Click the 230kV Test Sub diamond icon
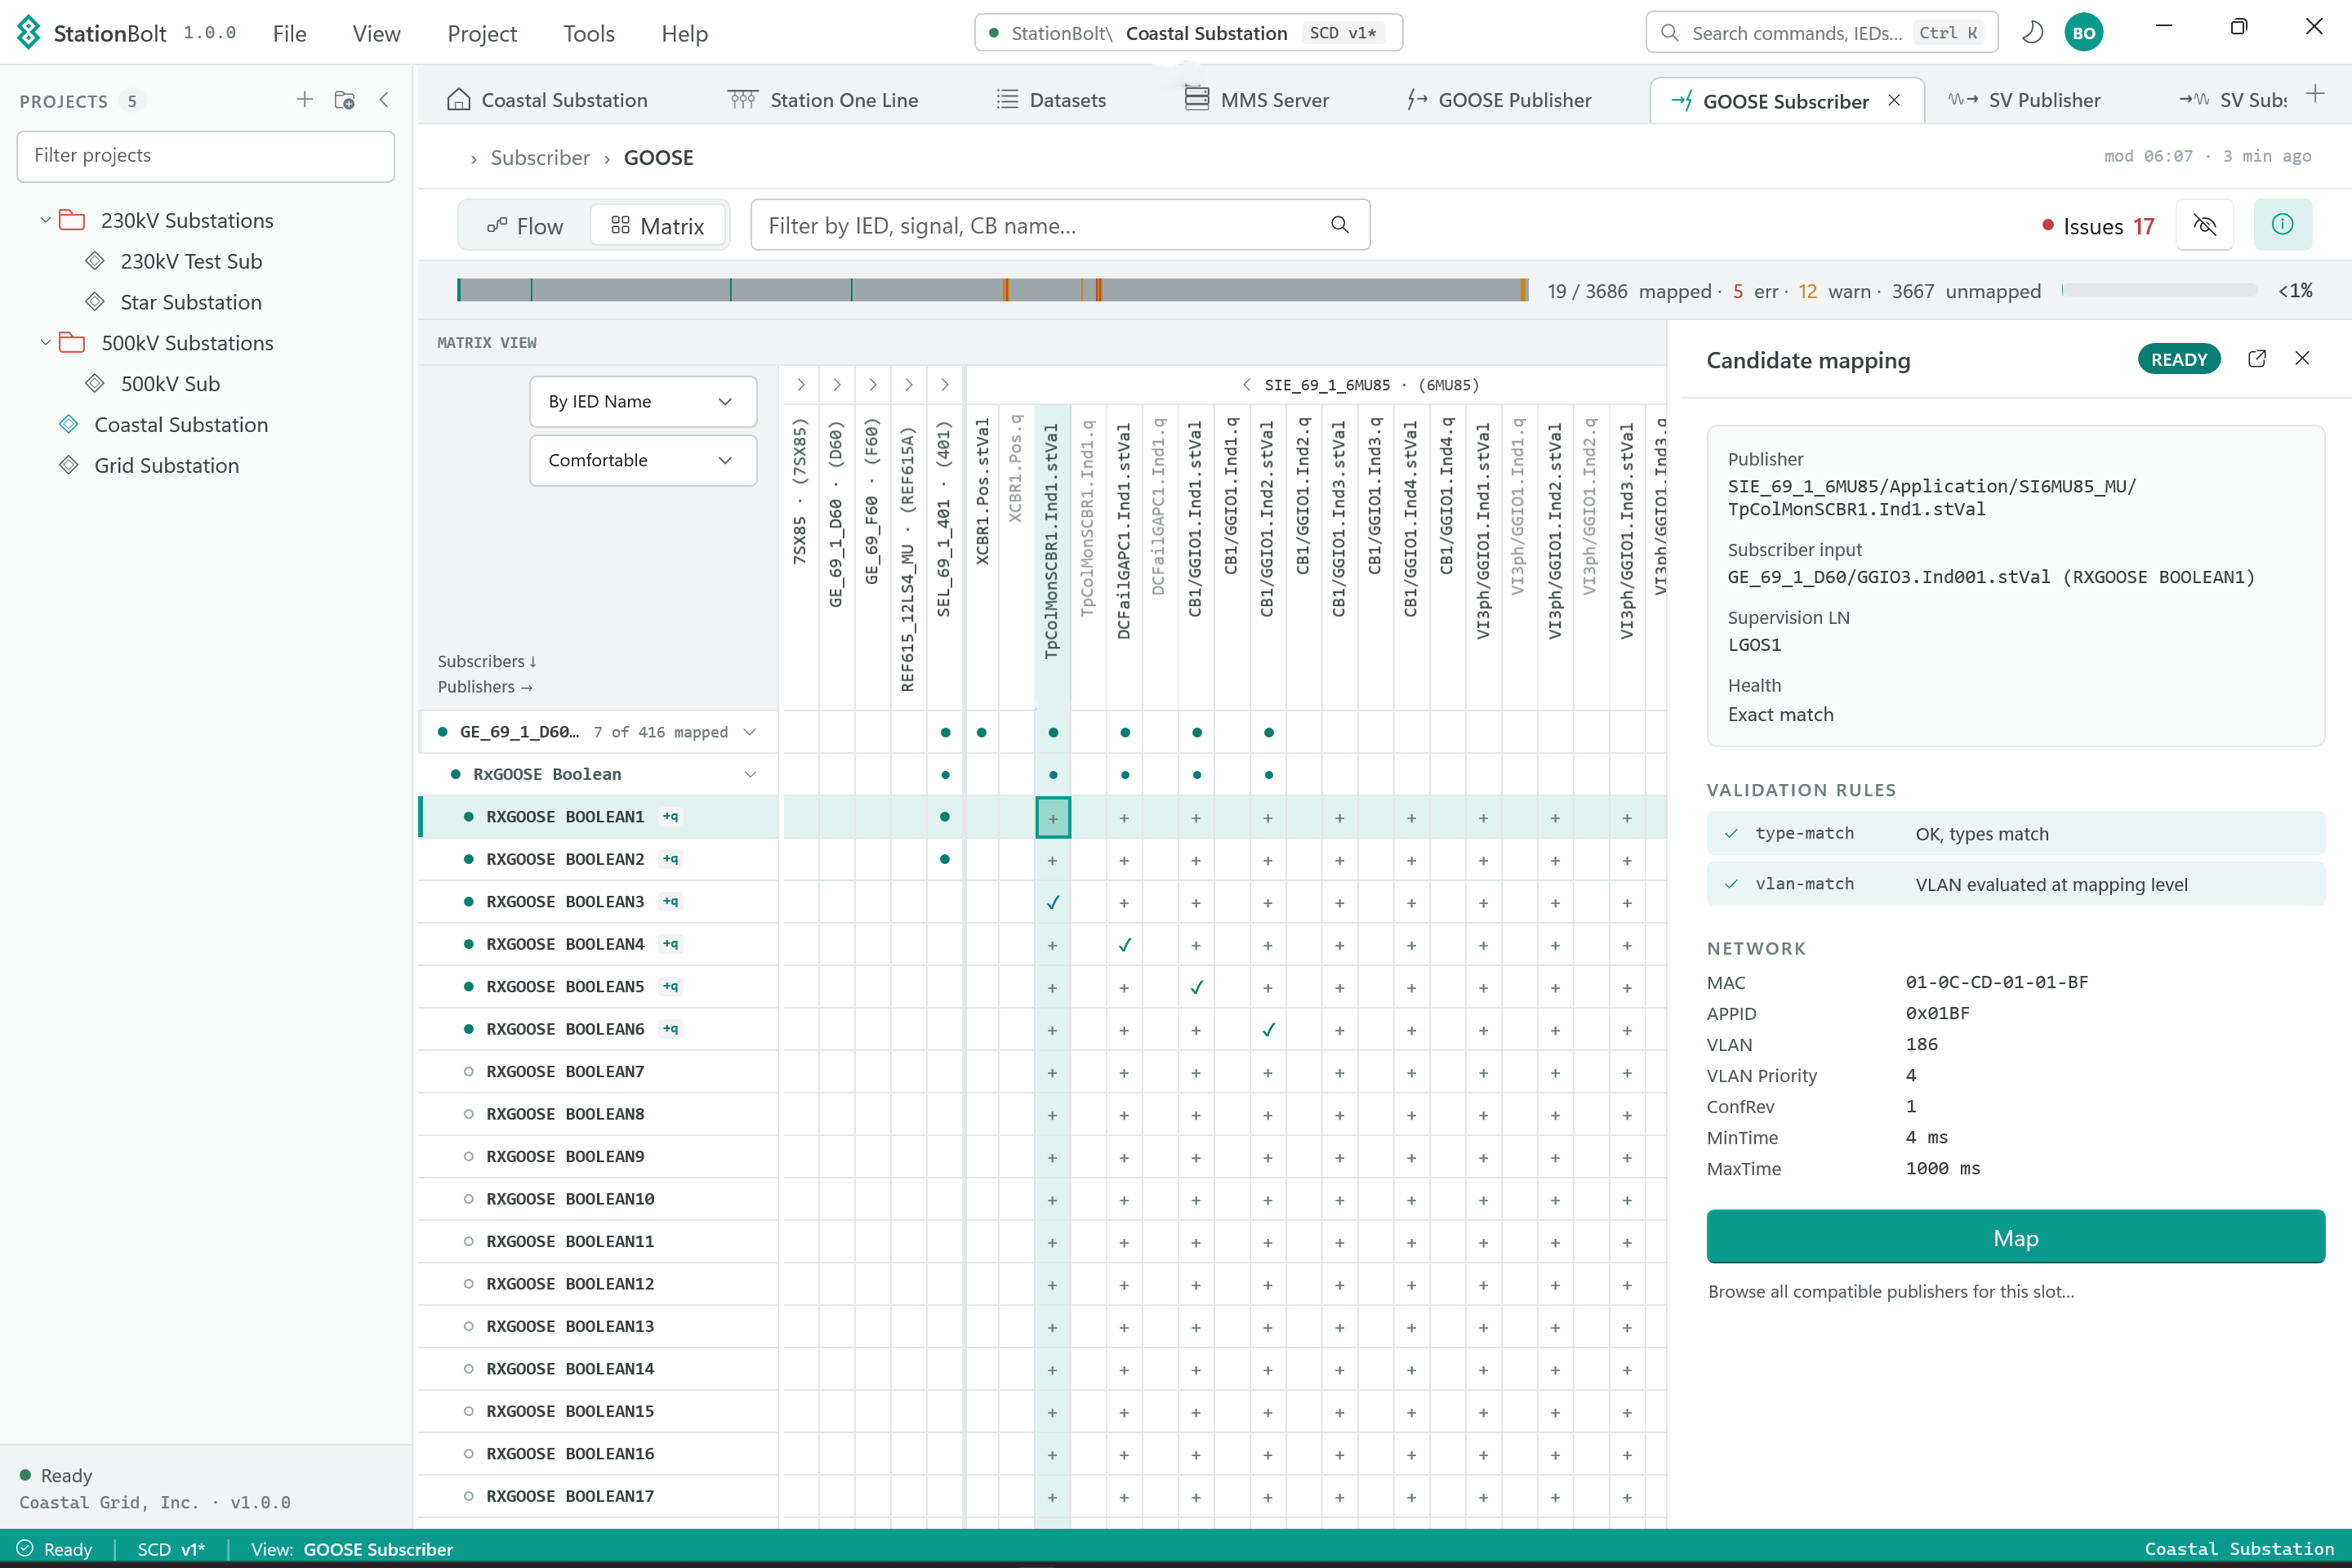This screenshot has height=1568, width=2352. [x=95, y=261]
